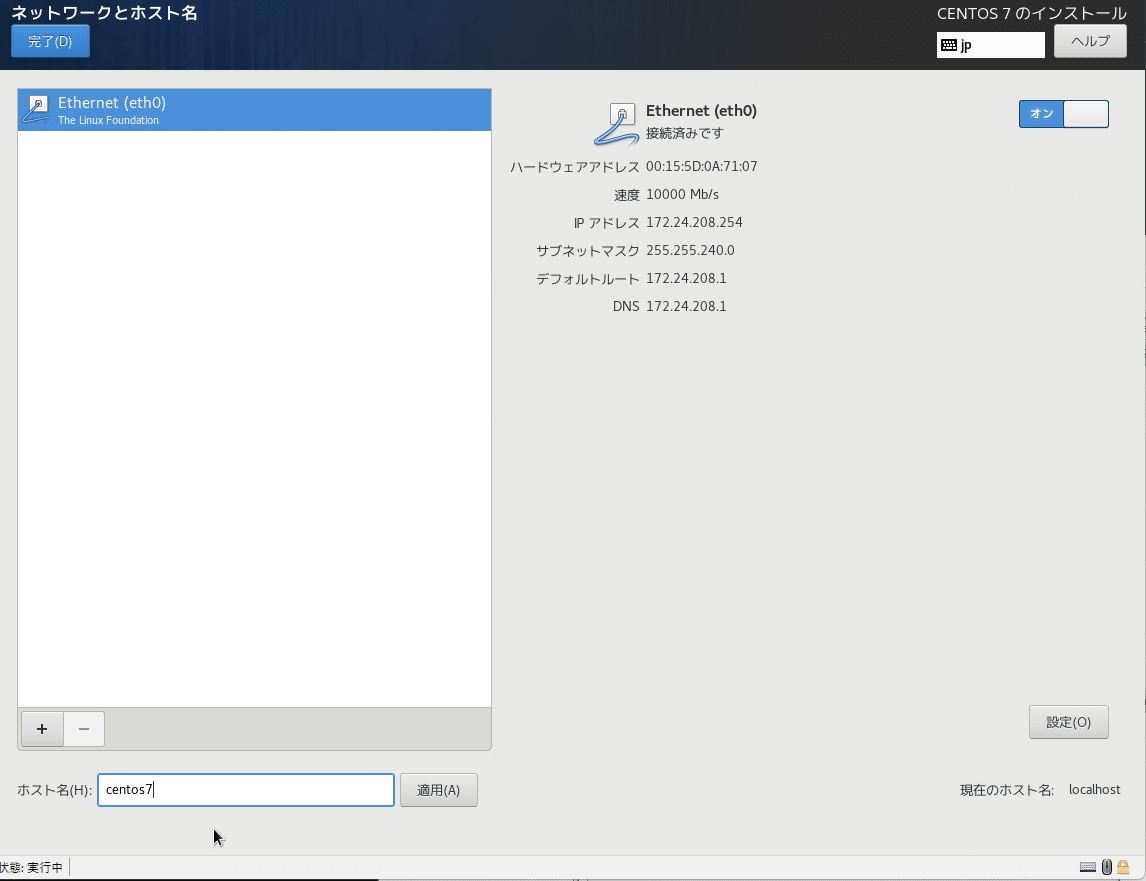Click inside the ホスト名 input showing centos7
This screenshot has height=881, width=1146.
(245, 789)
